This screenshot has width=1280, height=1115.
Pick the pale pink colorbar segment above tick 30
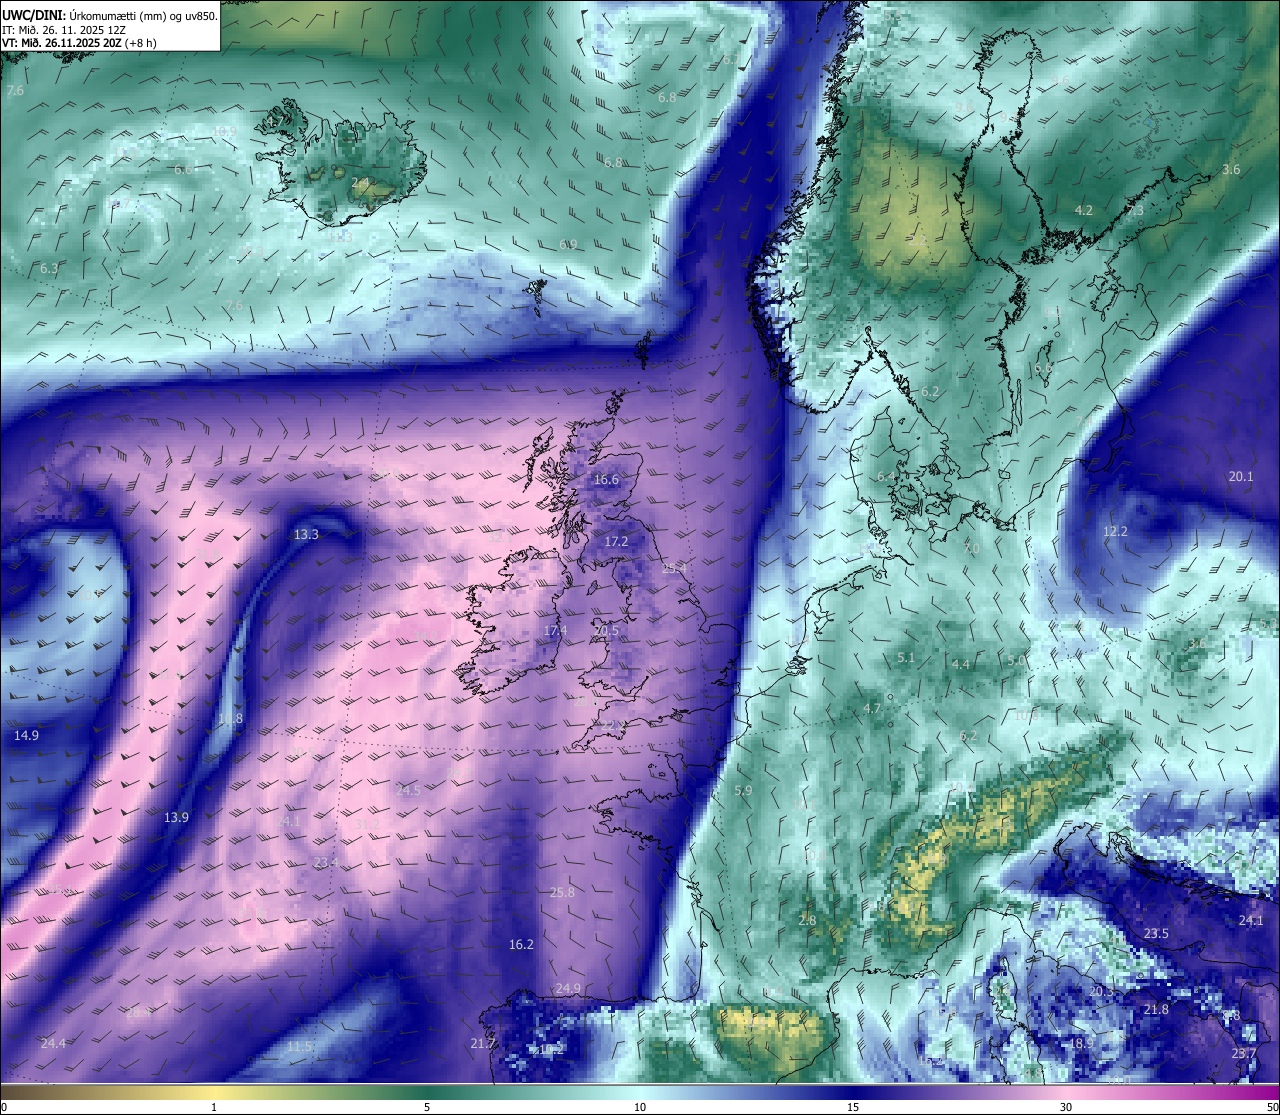[1066, 1091]
